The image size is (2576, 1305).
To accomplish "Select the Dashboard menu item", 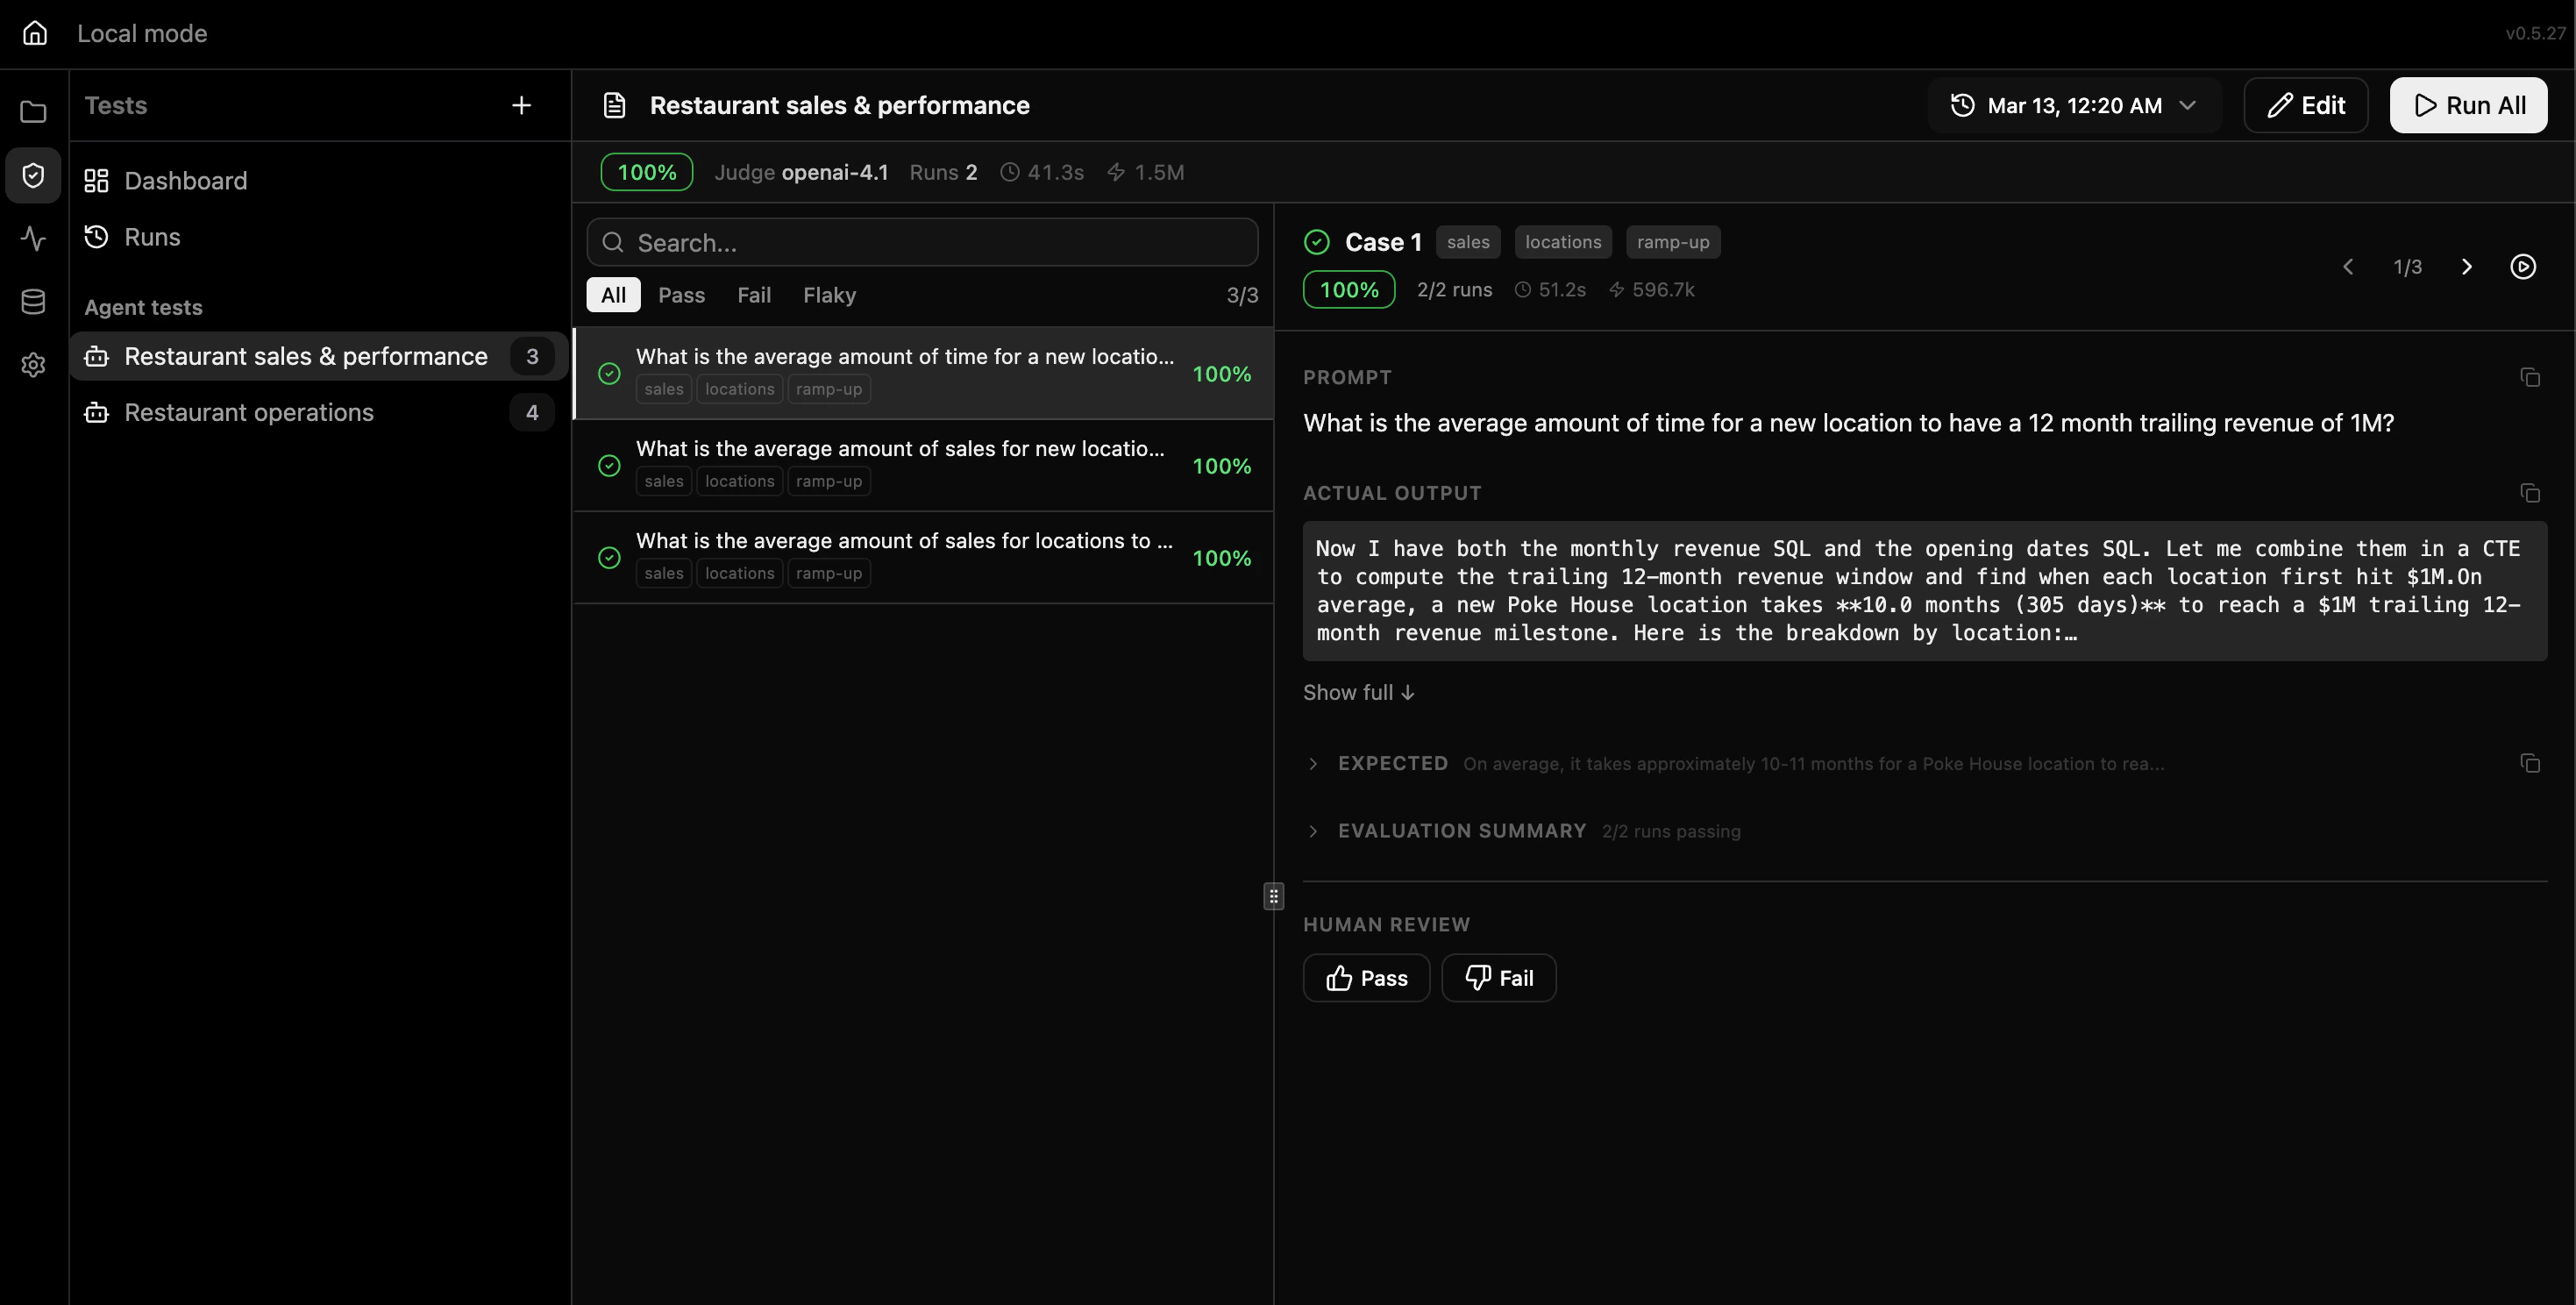I will [186, 181].
